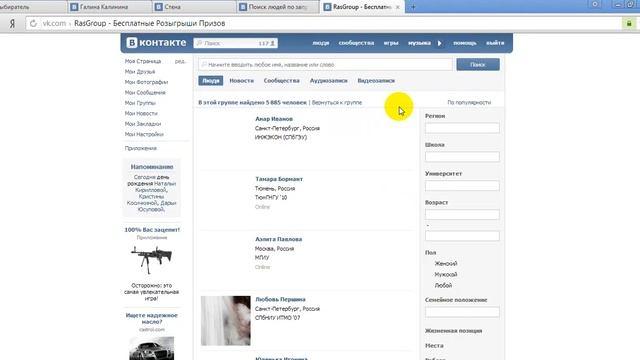Reload the page with refresh icon
The height and width of the screenshot is (360, 640).
click(x=33, y=24)
